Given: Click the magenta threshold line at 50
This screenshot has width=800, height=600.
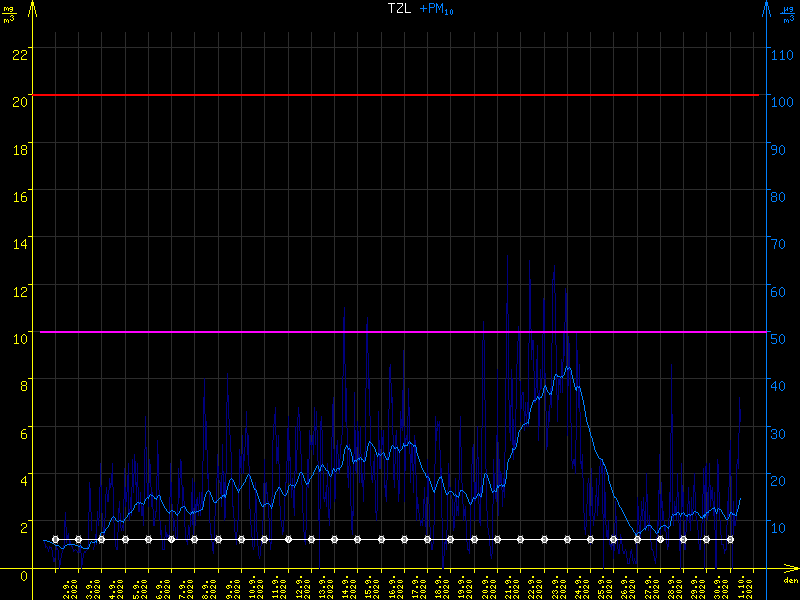Looking at the screenshot, I should 400,331.
